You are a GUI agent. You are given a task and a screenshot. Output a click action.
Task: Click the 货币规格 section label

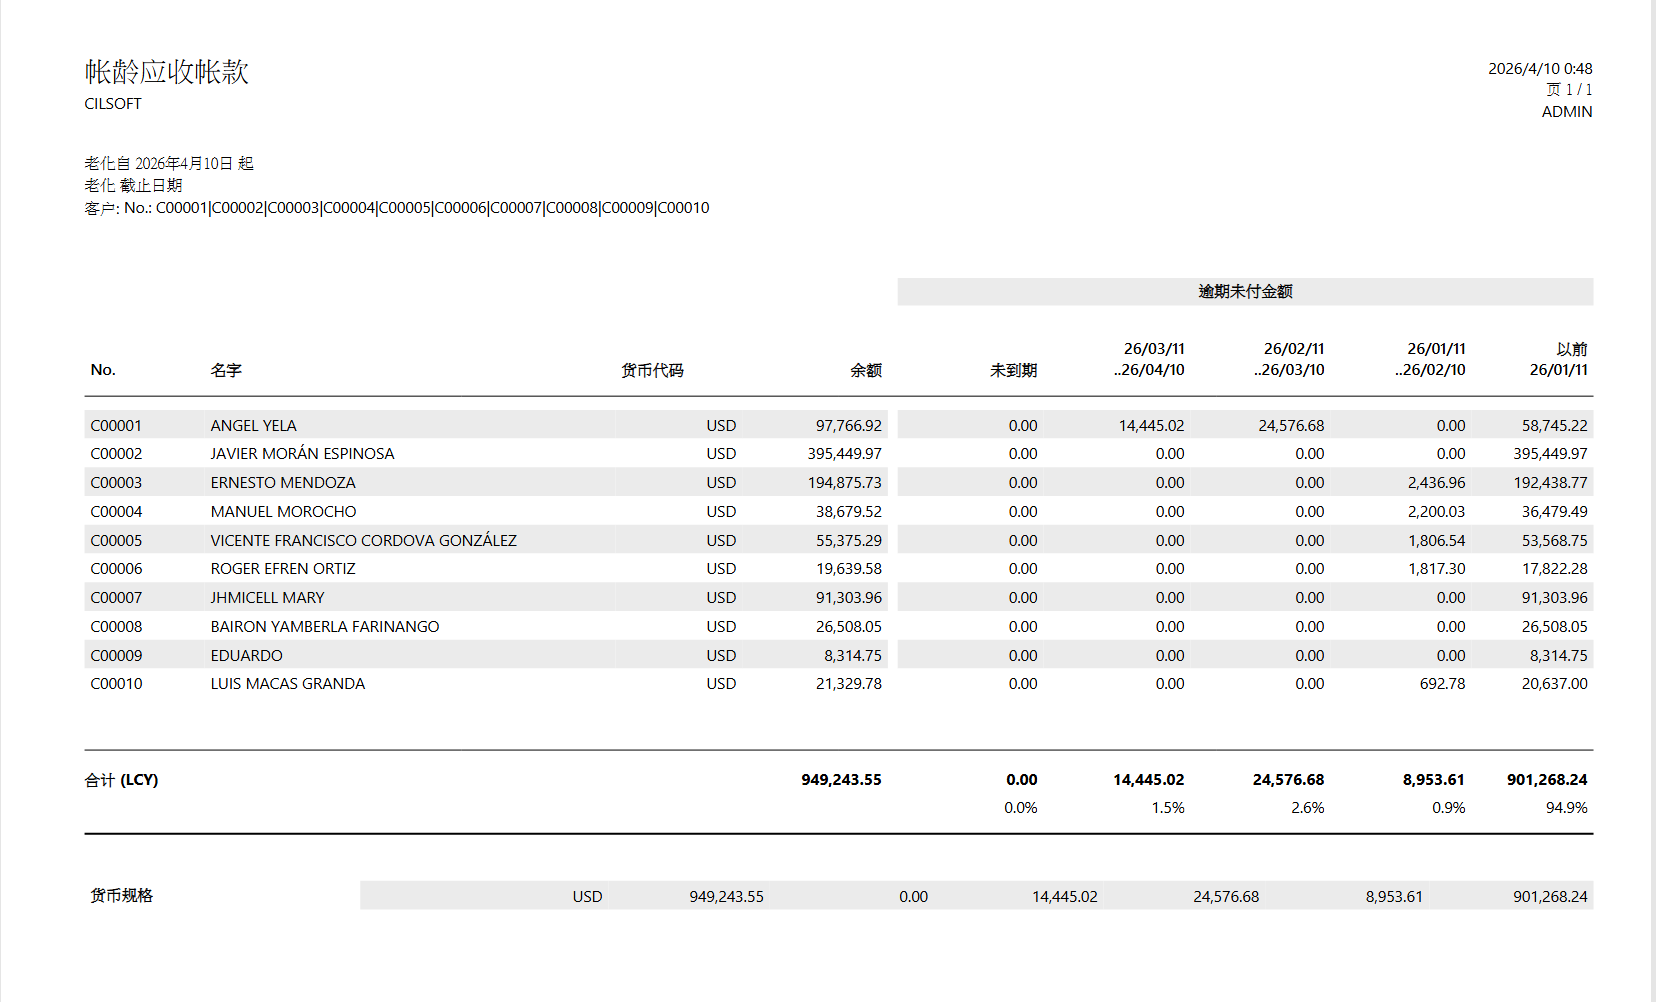coord(121,896)
